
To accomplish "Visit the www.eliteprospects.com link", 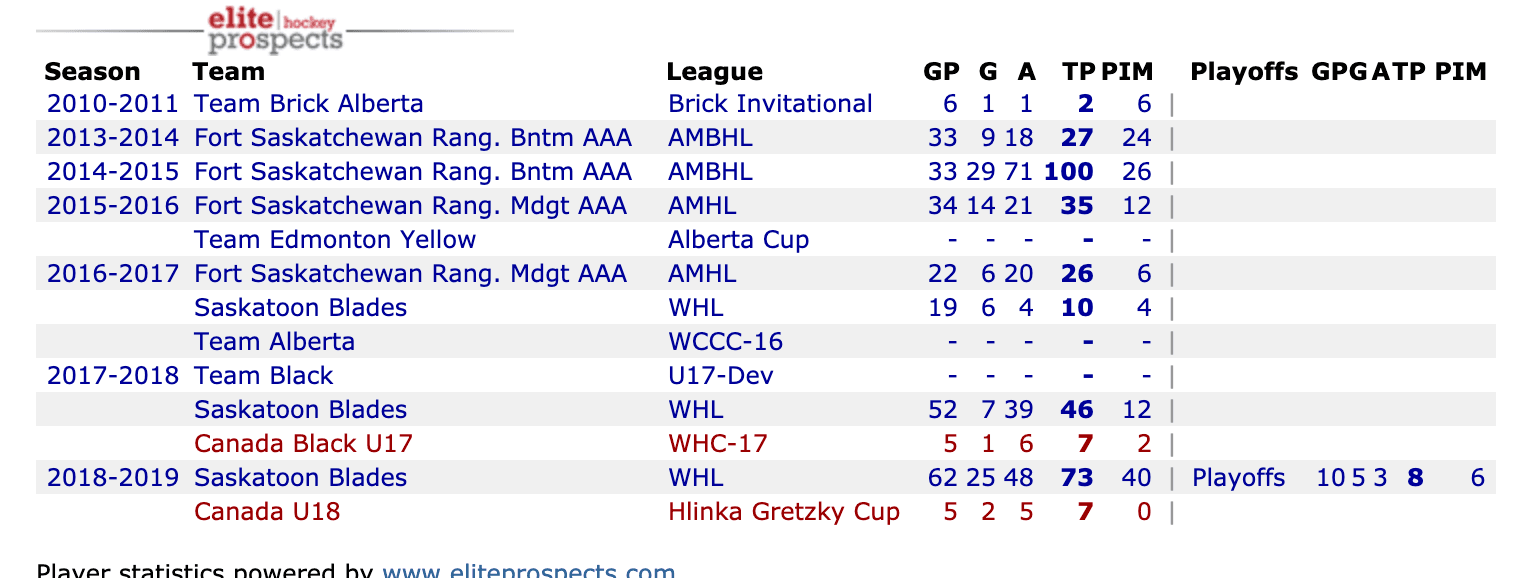I will [528, 574].
